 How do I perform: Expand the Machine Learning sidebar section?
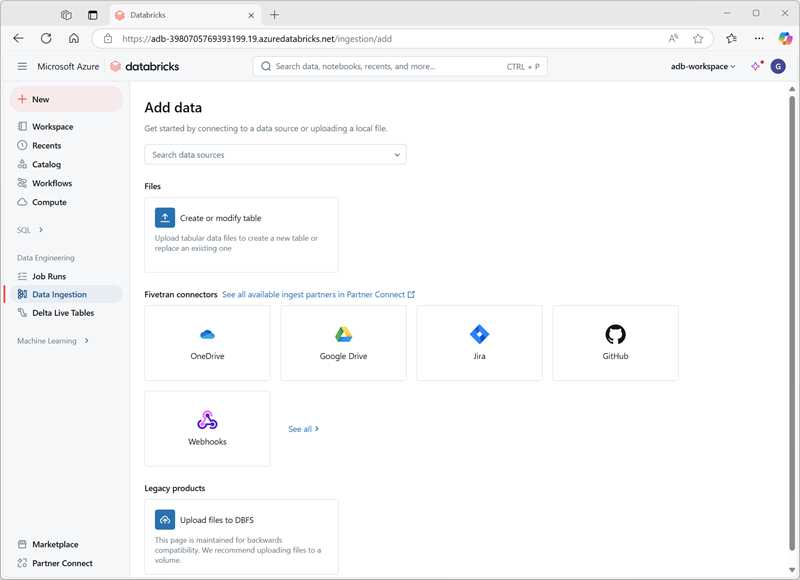pyautogui.click(x=53, y=341)
